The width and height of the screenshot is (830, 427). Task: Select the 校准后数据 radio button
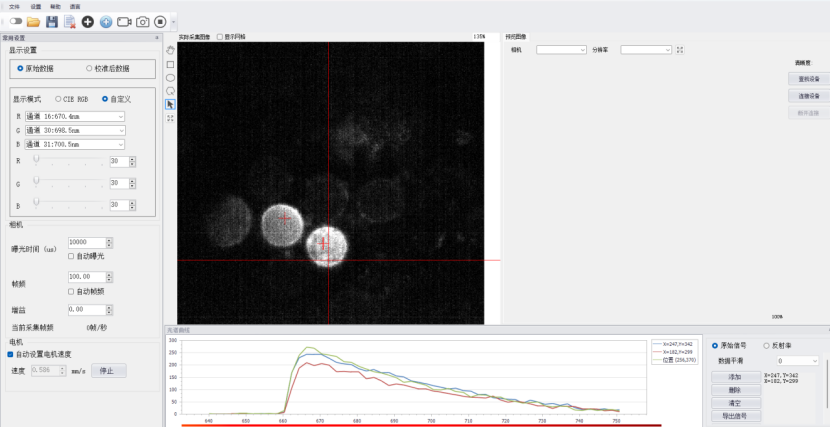coord(89,68)
